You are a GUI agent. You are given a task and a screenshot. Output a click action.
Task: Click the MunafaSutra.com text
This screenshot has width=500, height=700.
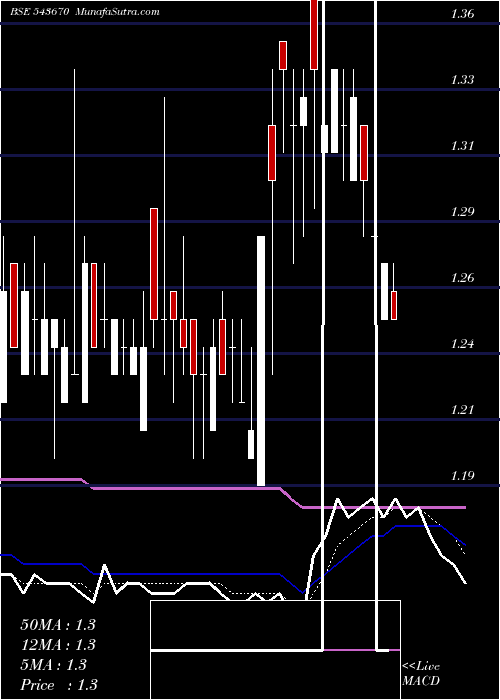[x=118, y=12]
